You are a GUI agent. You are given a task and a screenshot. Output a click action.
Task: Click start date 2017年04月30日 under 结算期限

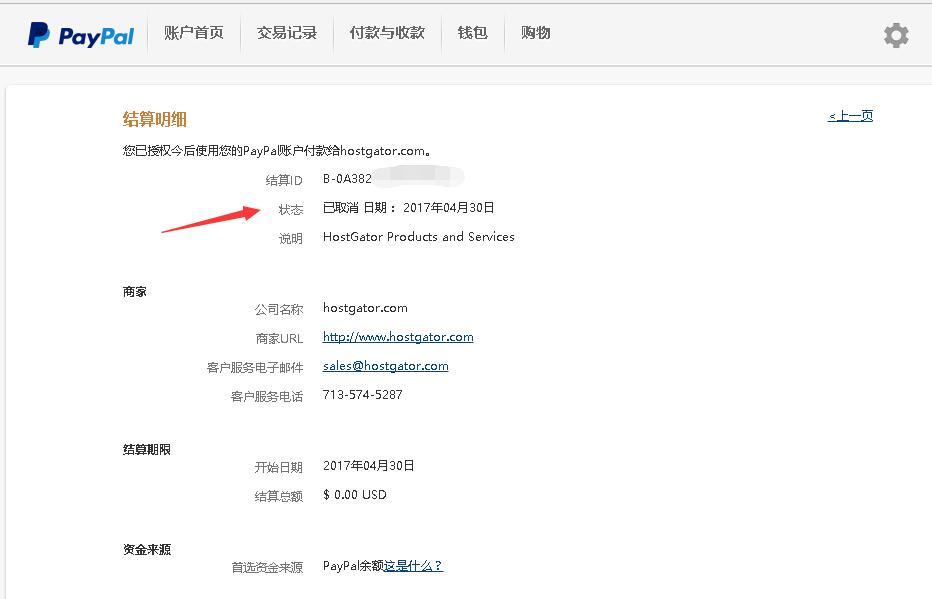369,465
